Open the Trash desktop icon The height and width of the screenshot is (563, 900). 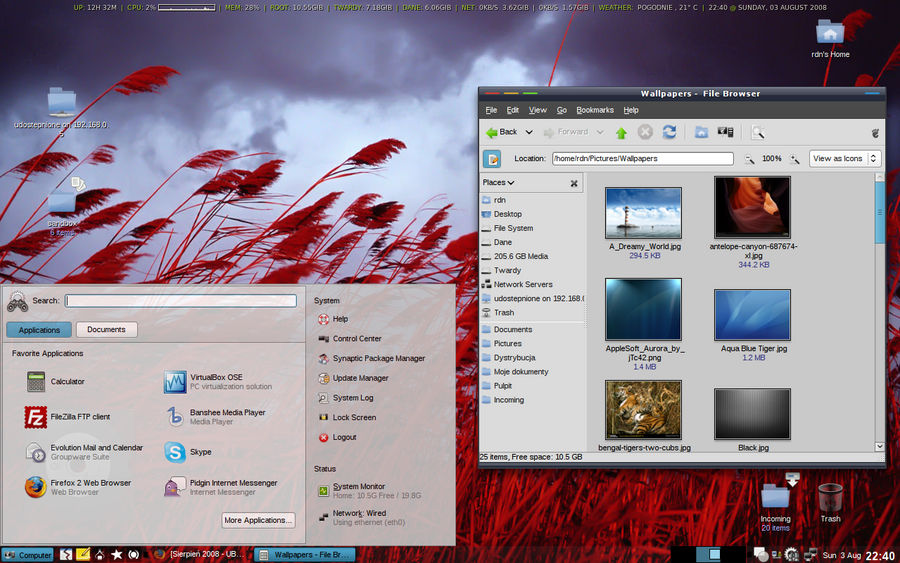tap(830, 503)
